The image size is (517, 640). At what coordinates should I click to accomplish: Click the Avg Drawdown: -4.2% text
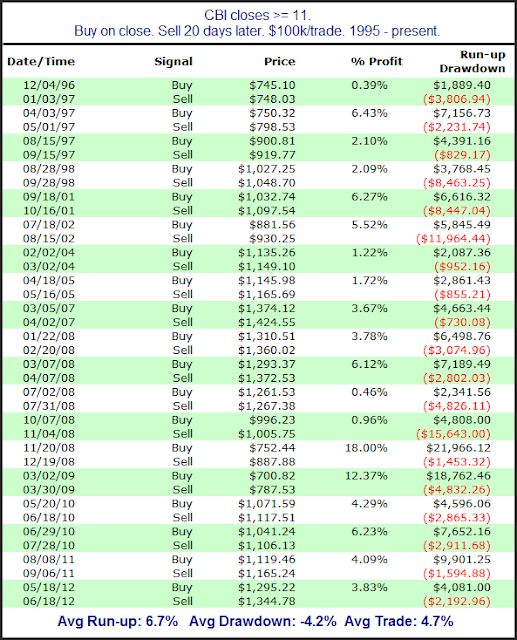point(263,622)
